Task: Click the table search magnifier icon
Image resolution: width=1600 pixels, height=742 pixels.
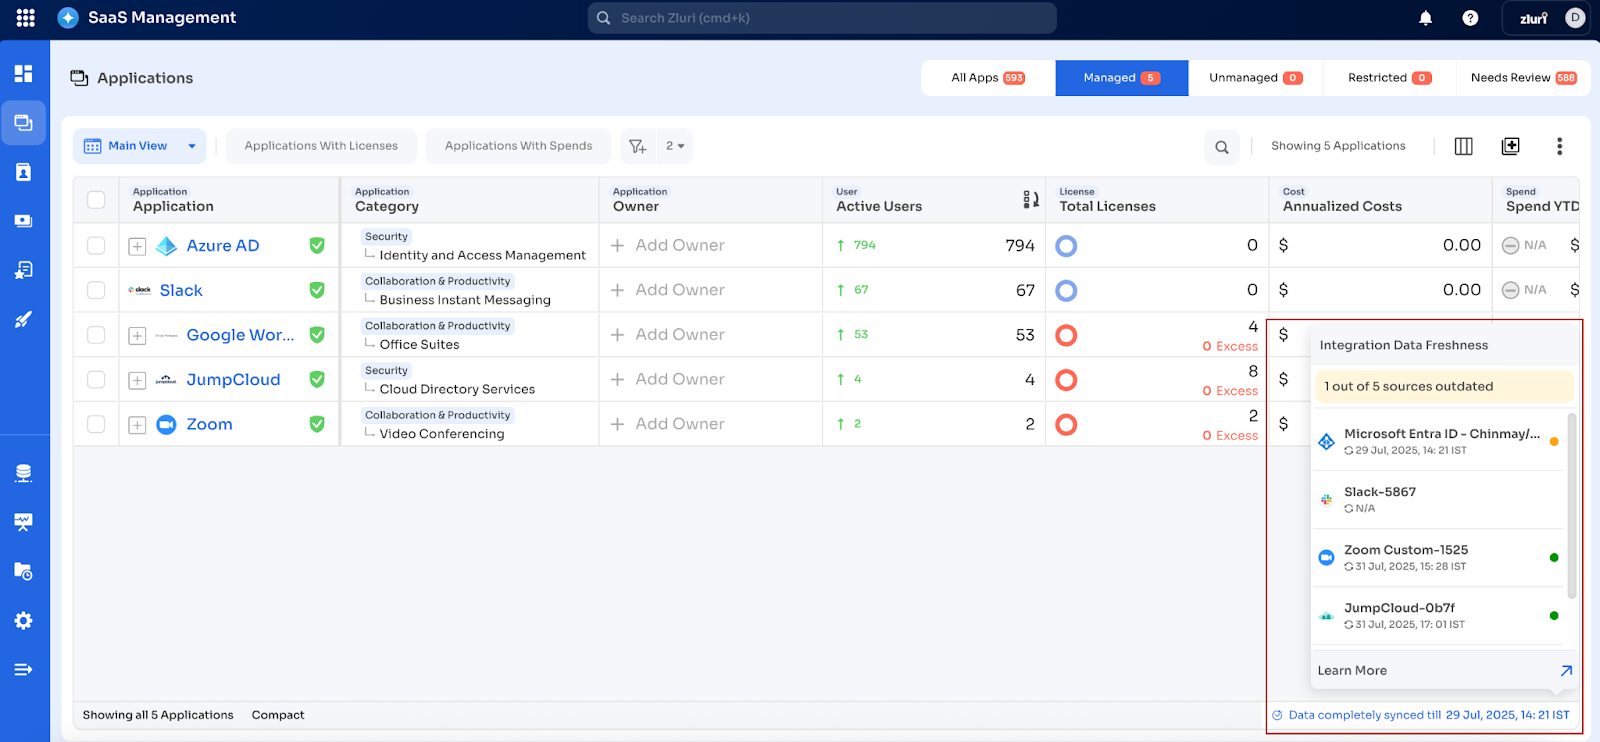Action: tap(1222, 147)
